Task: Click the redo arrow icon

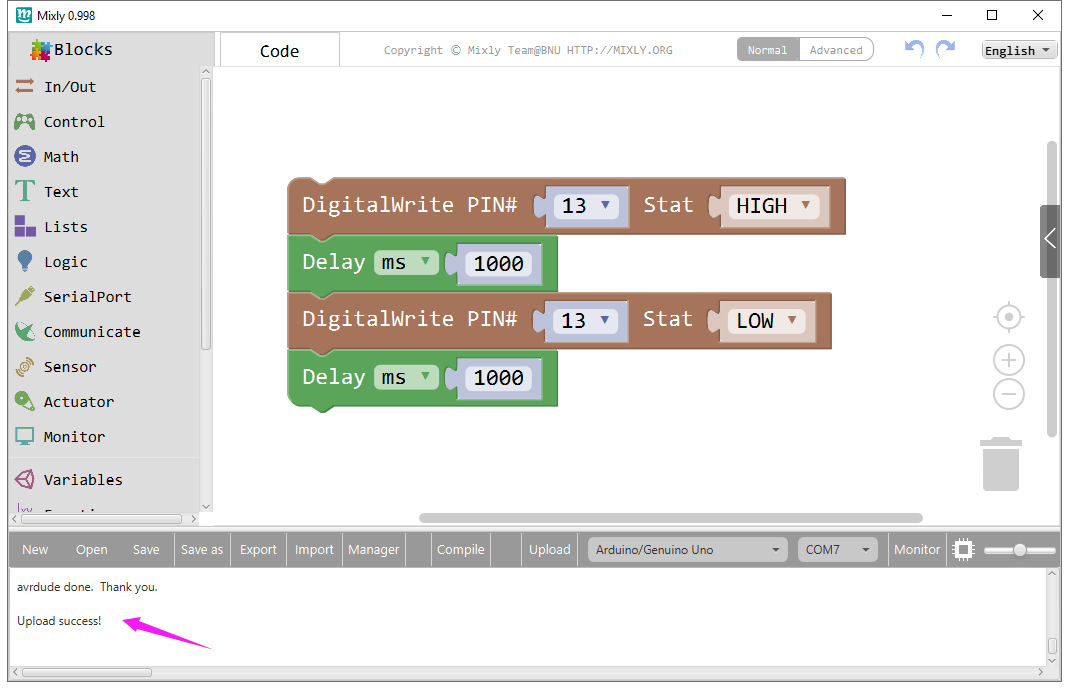Action: pyautogui.click(x=945, y=49)
